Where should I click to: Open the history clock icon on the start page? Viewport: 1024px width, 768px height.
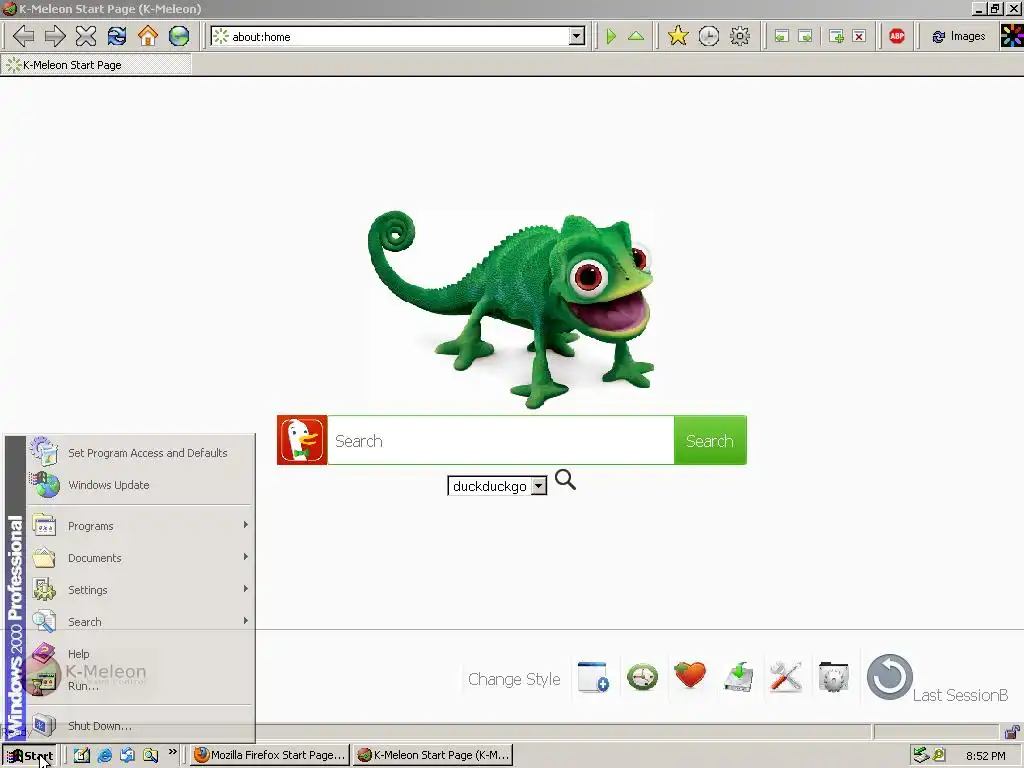point(642,677)
